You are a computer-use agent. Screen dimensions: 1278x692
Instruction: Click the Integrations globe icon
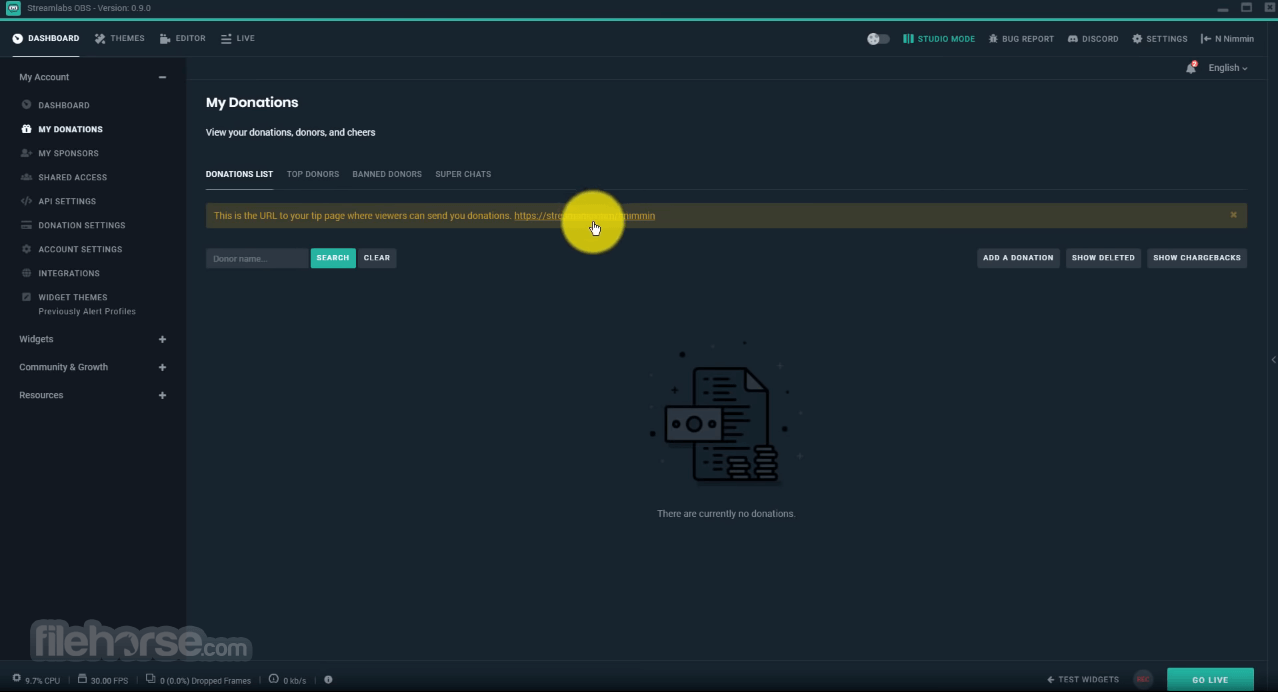(27, 273)
